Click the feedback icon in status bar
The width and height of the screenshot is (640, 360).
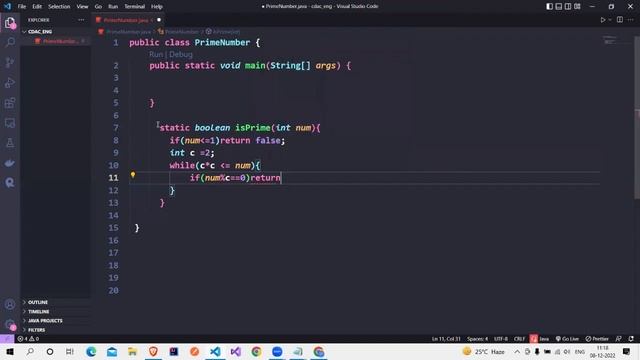(x=619, y=339)
